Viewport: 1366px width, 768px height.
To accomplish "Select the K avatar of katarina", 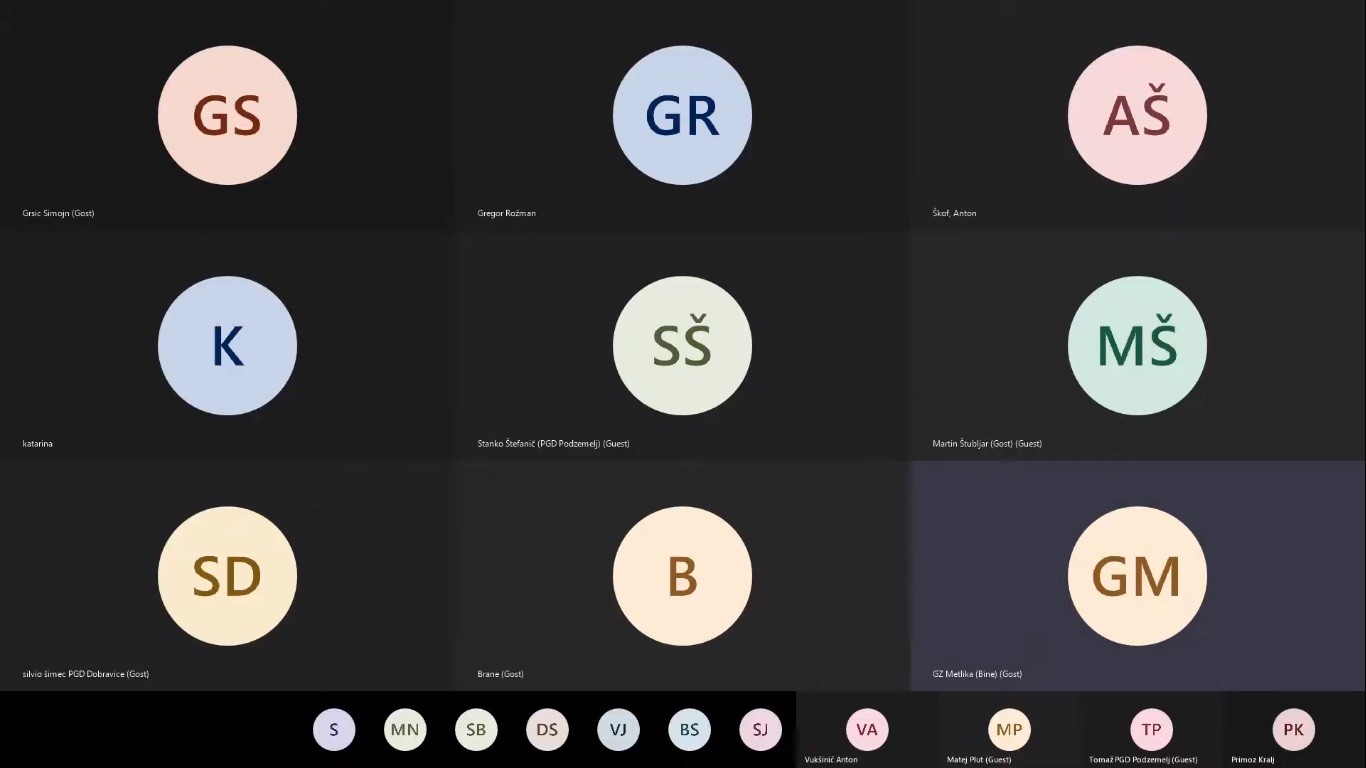I will click(227, 346).
